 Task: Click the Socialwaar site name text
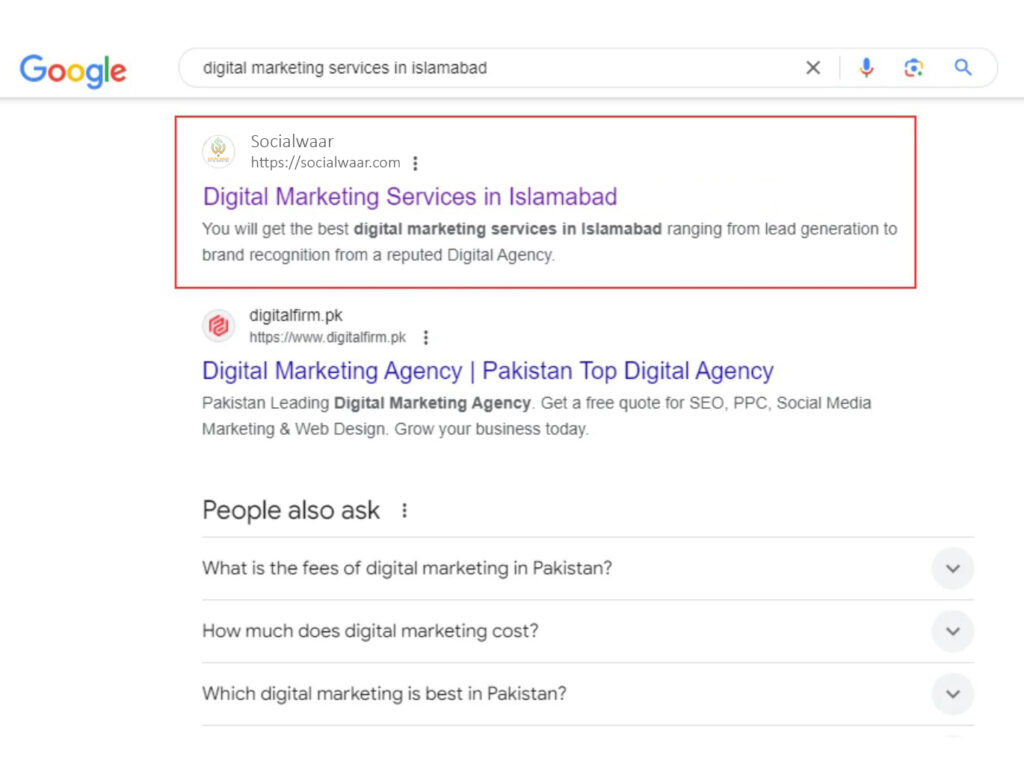click(x=291, y=141)
